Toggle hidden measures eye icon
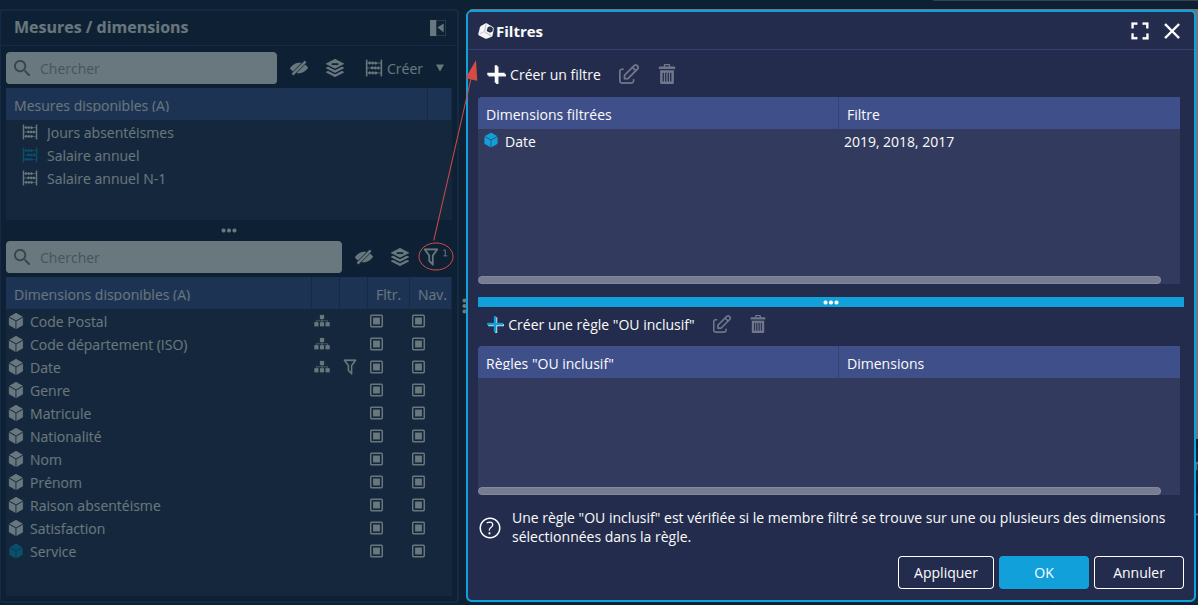This screenshot has width=1198, height=605. pyautogui.click(x=298, y=69)
